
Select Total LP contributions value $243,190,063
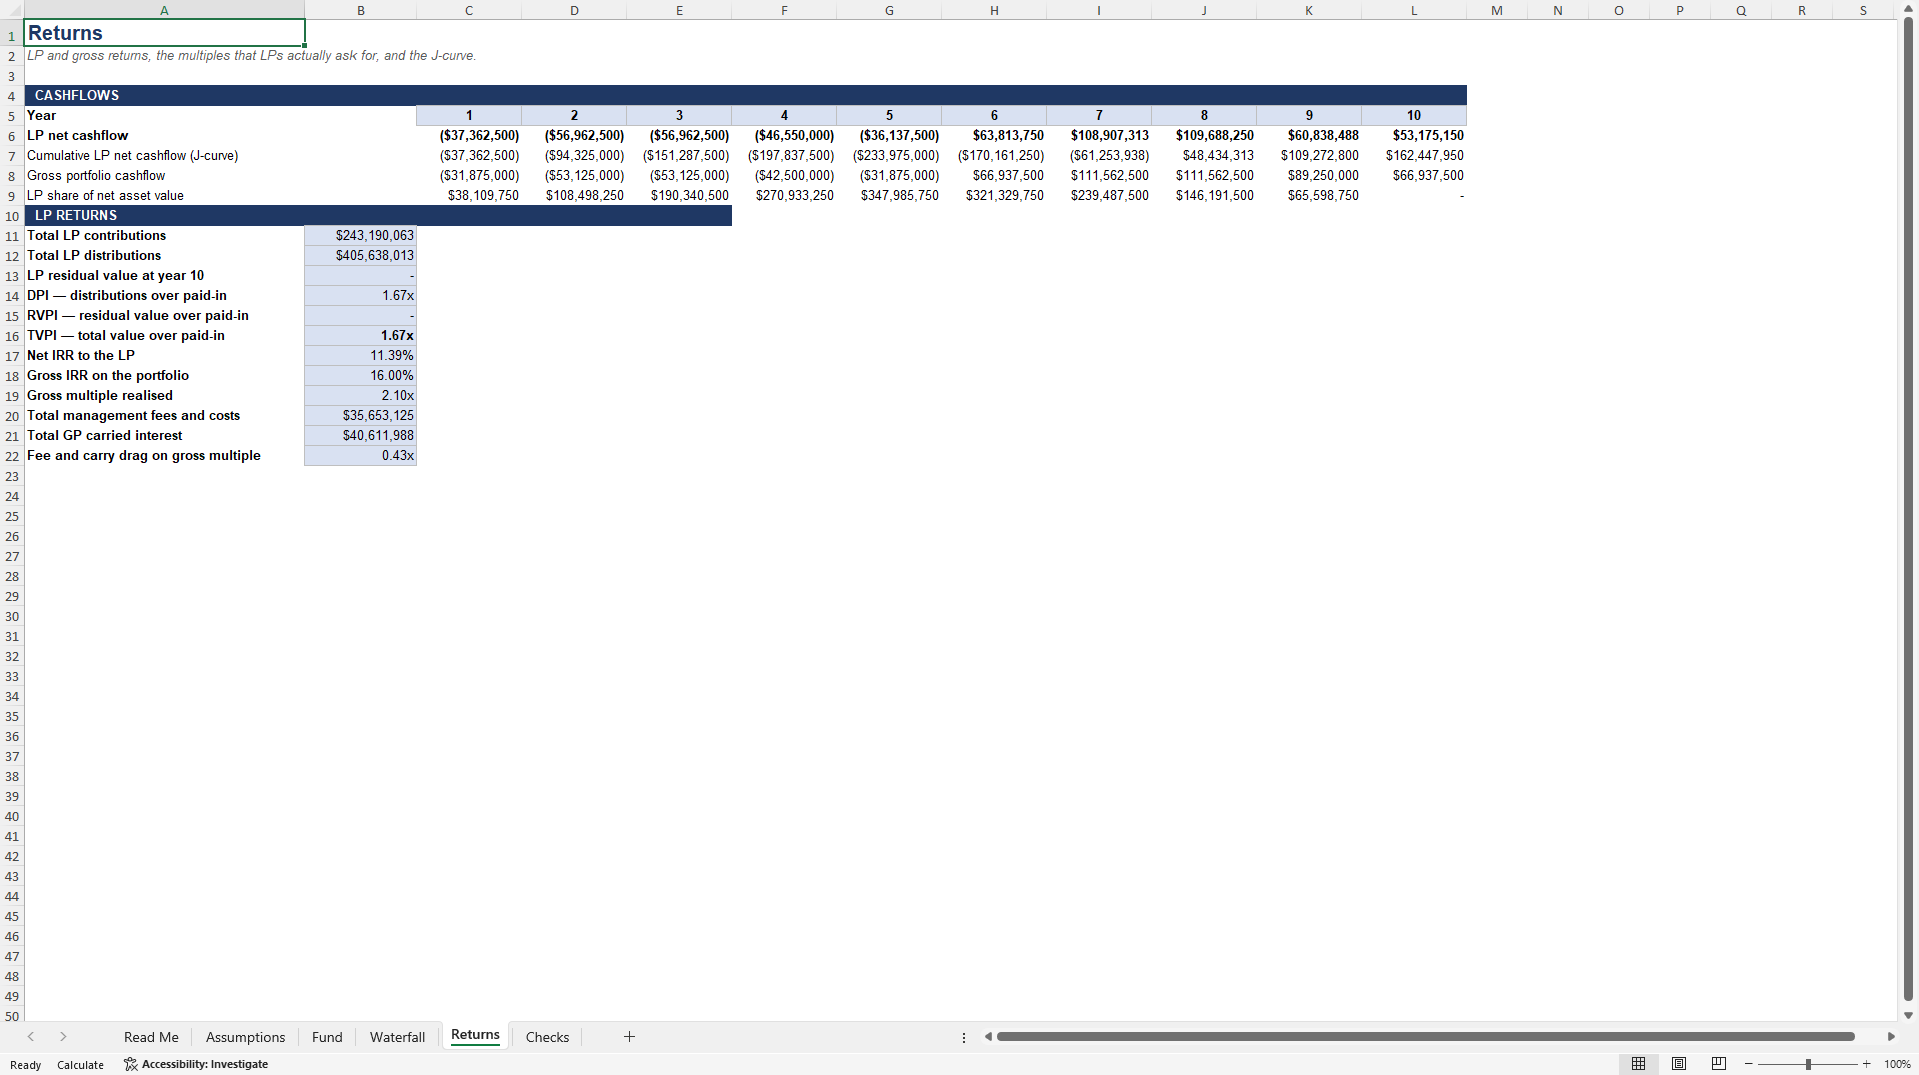point(360,235)
